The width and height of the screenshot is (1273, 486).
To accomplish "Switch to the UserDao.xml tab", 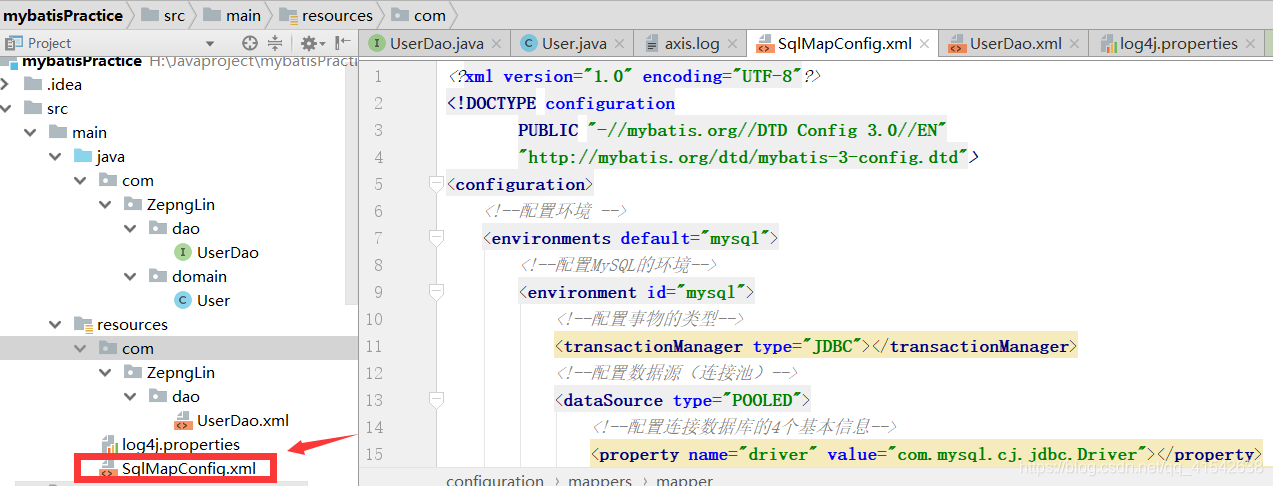I will click(1013, 44).
